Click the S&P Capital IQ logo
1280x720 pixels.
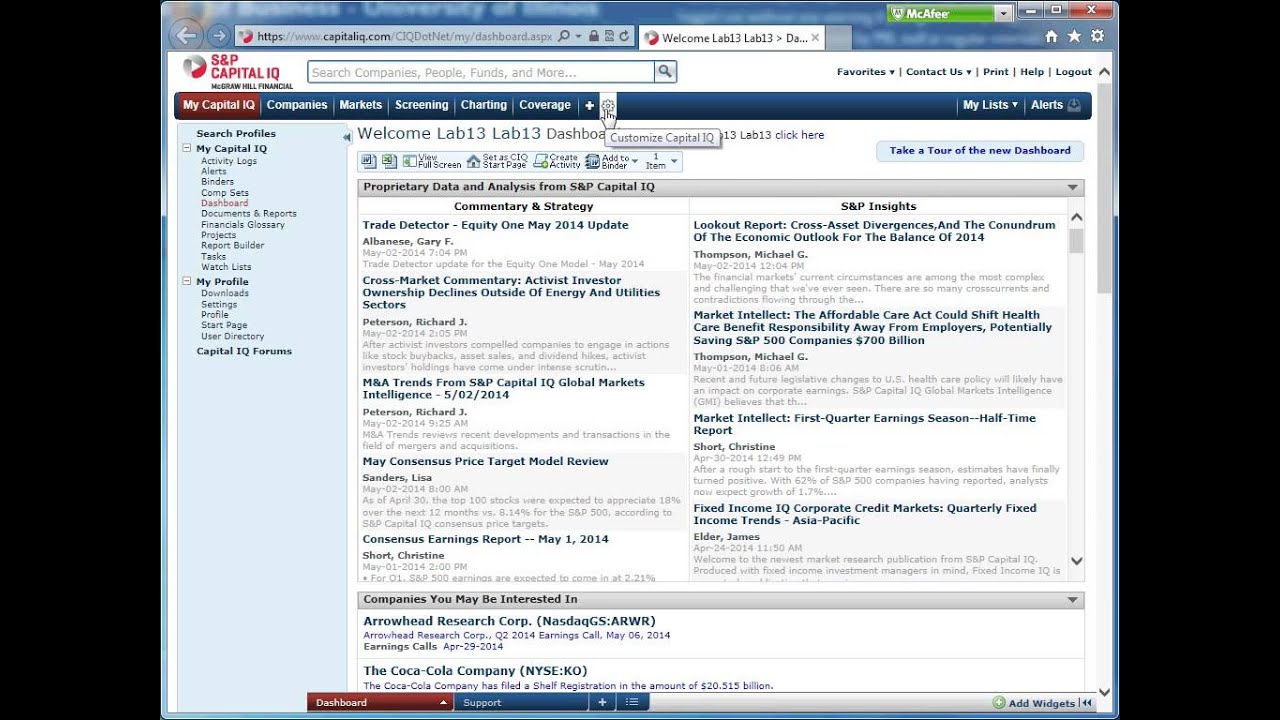point(238,72)
